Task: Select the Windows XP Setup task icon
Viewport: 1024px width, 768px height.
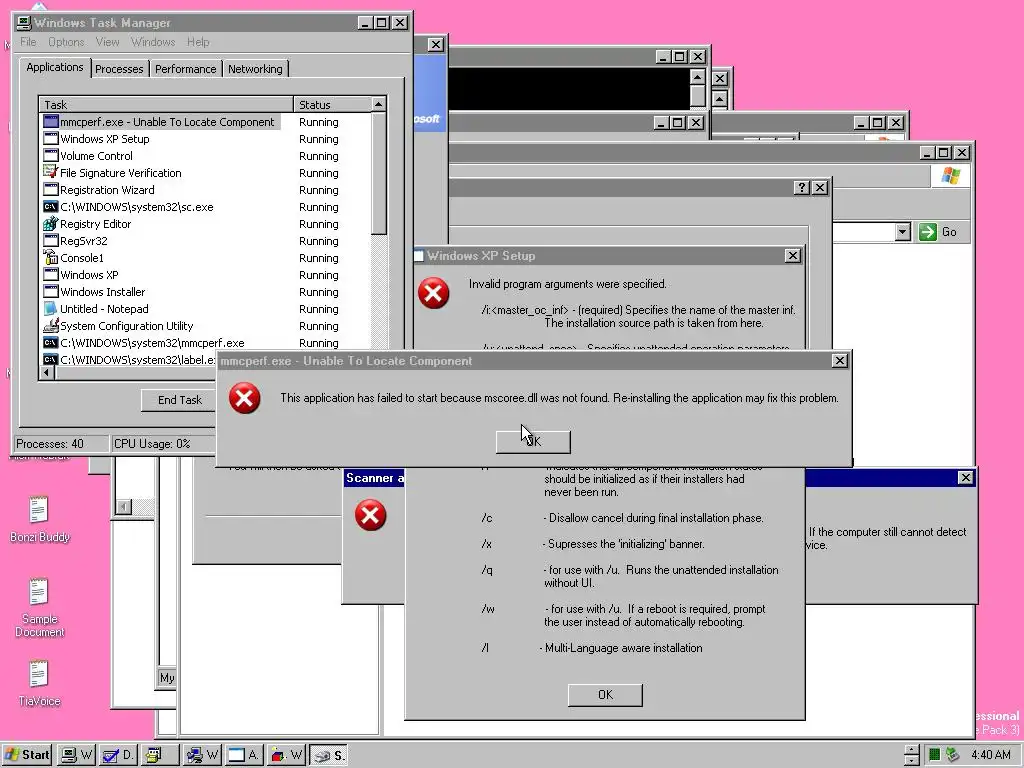Action: click(50, 139)
